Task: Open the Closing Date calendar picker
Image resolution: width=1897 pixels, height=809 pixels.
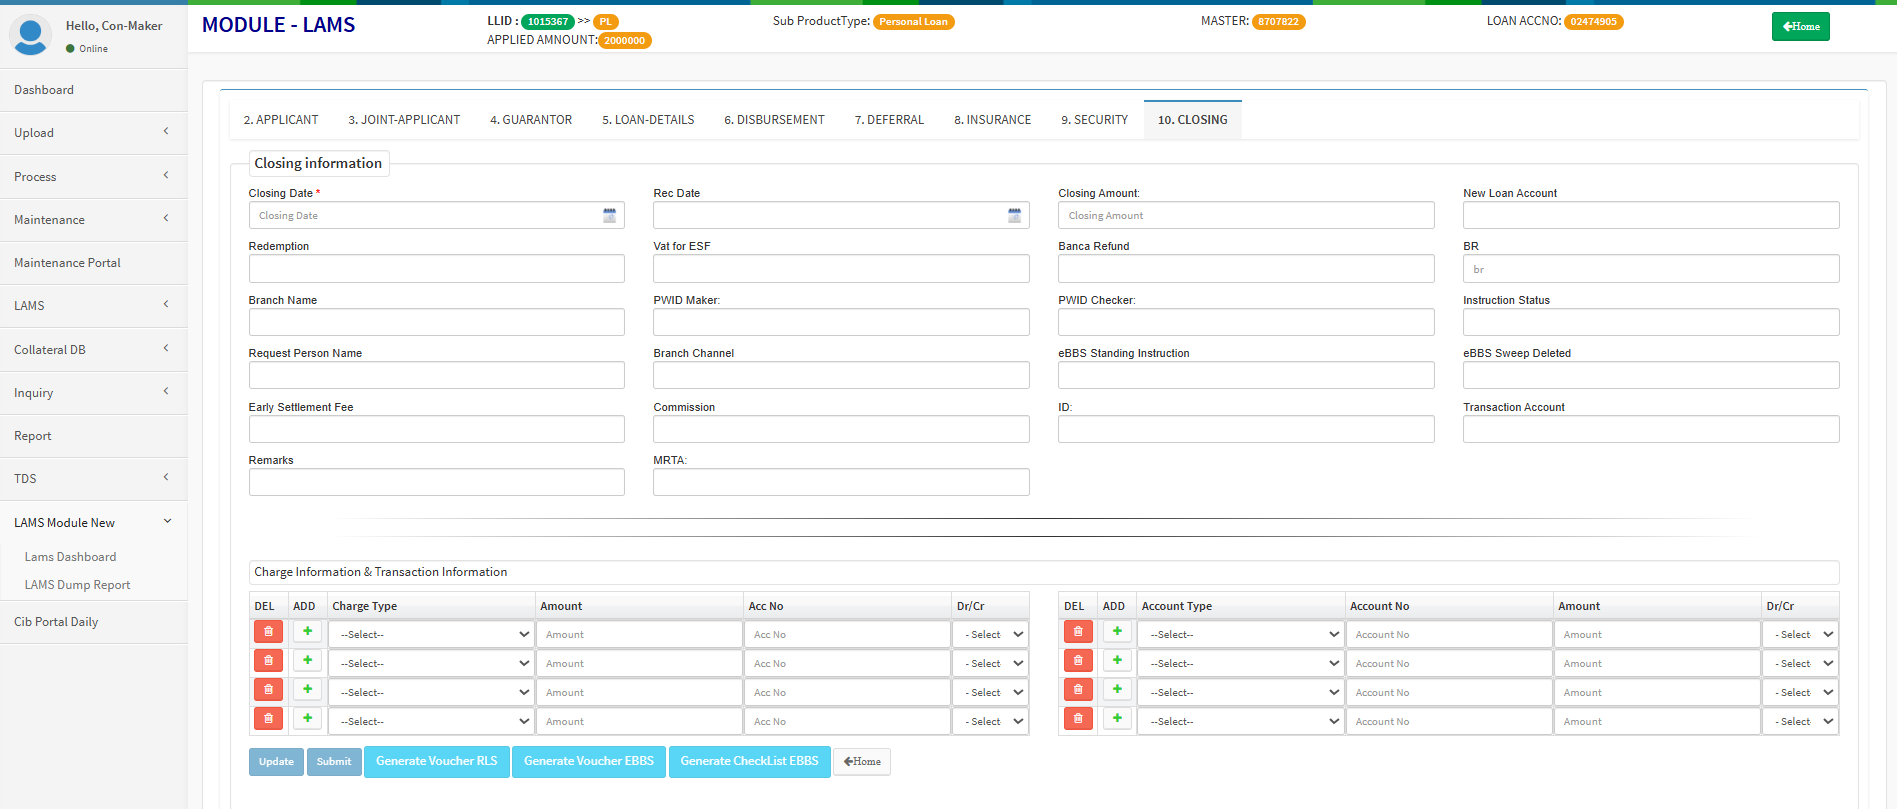Action: 609,216
